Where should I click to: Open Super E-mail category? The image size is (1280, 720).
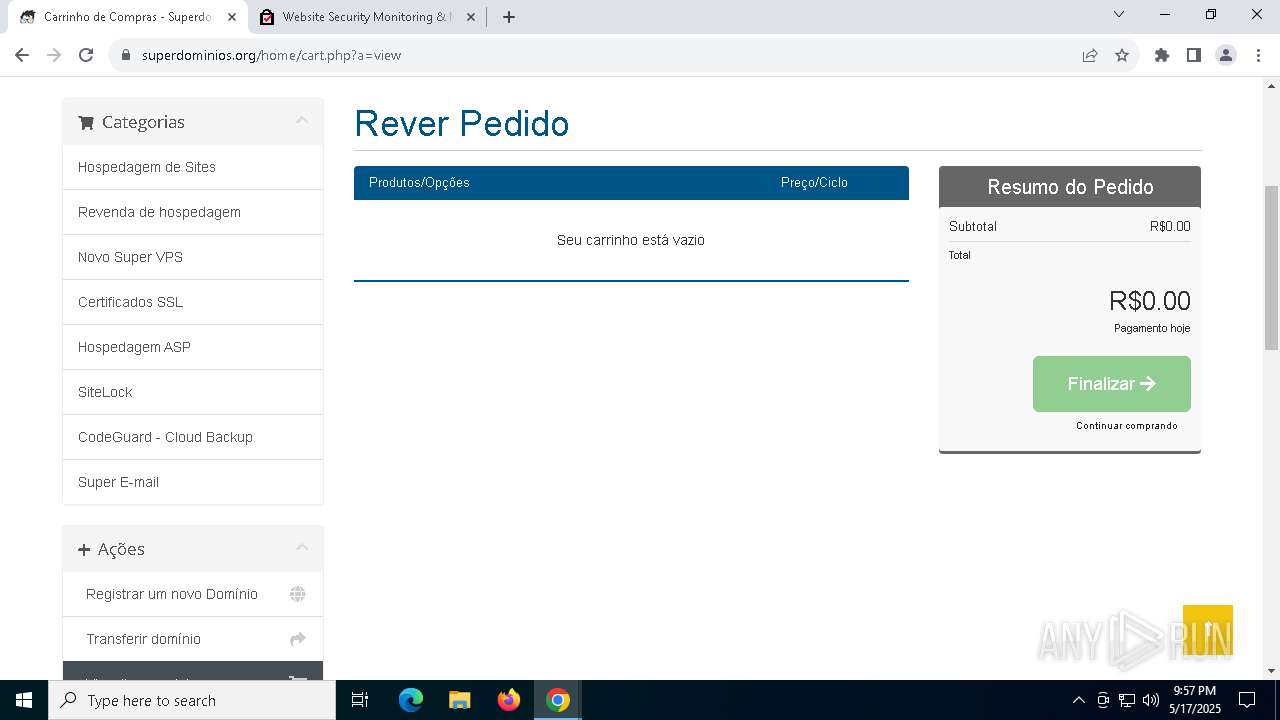pos(193,482)
